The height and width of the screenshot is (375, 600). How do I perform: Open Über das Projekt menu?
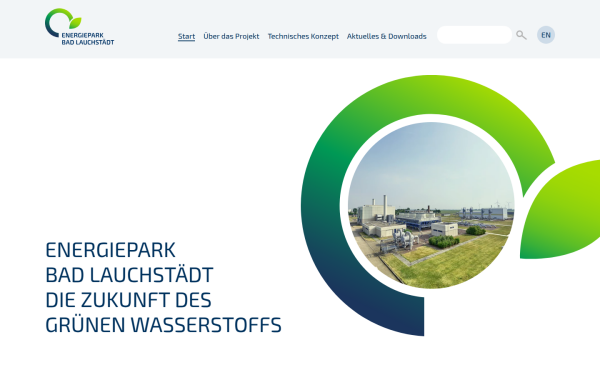click(231, 36)
